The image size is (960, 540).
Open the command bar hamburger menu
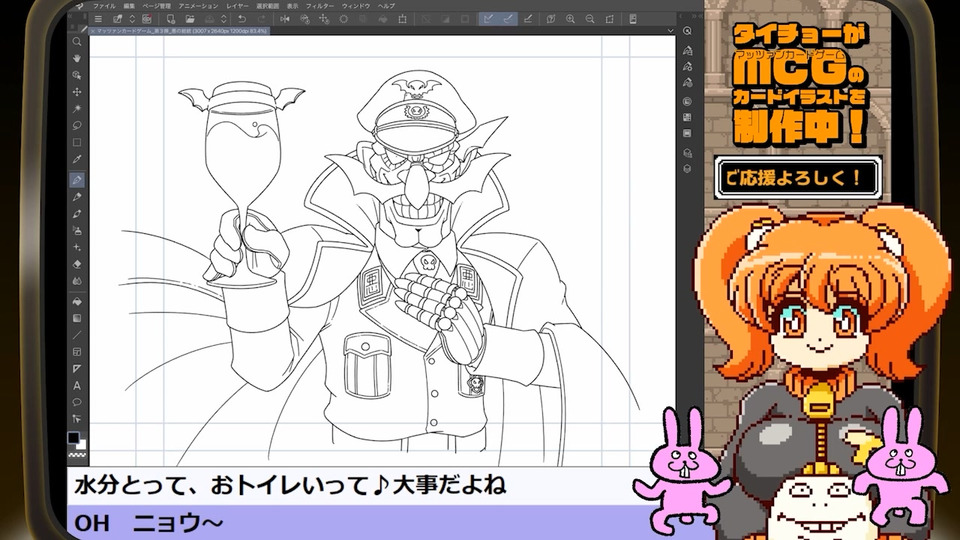pyautogui.click(x=98, y=19)
